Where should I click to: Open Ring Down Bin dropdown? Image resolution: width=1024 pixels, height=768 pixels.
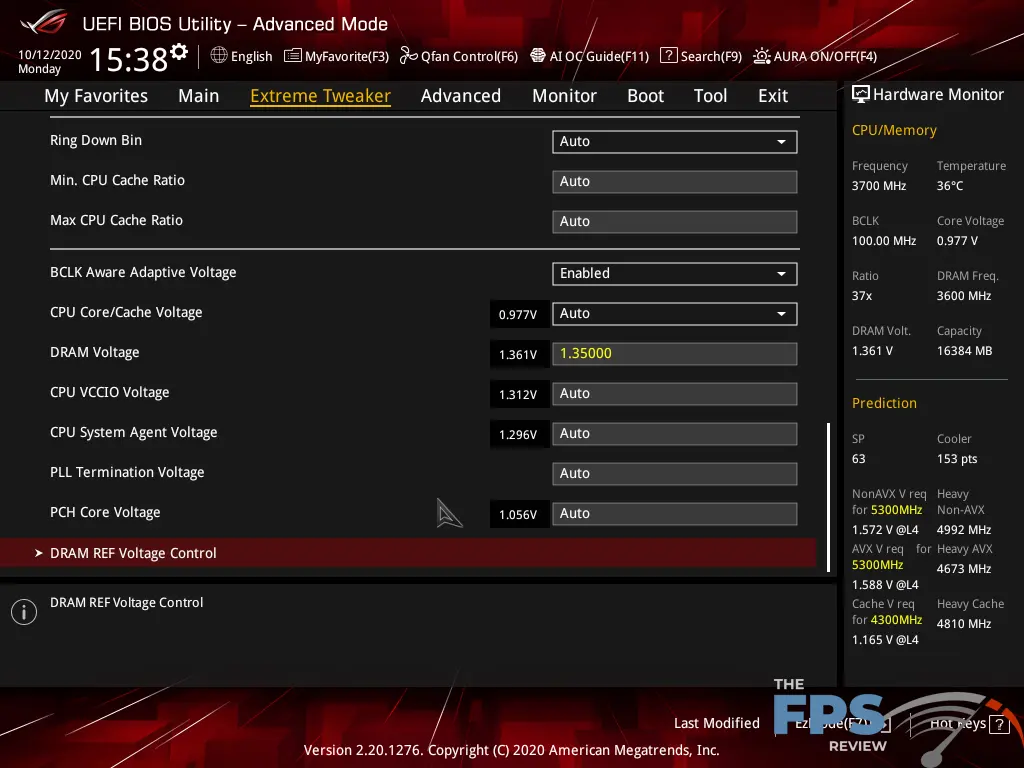coord(675,142)
